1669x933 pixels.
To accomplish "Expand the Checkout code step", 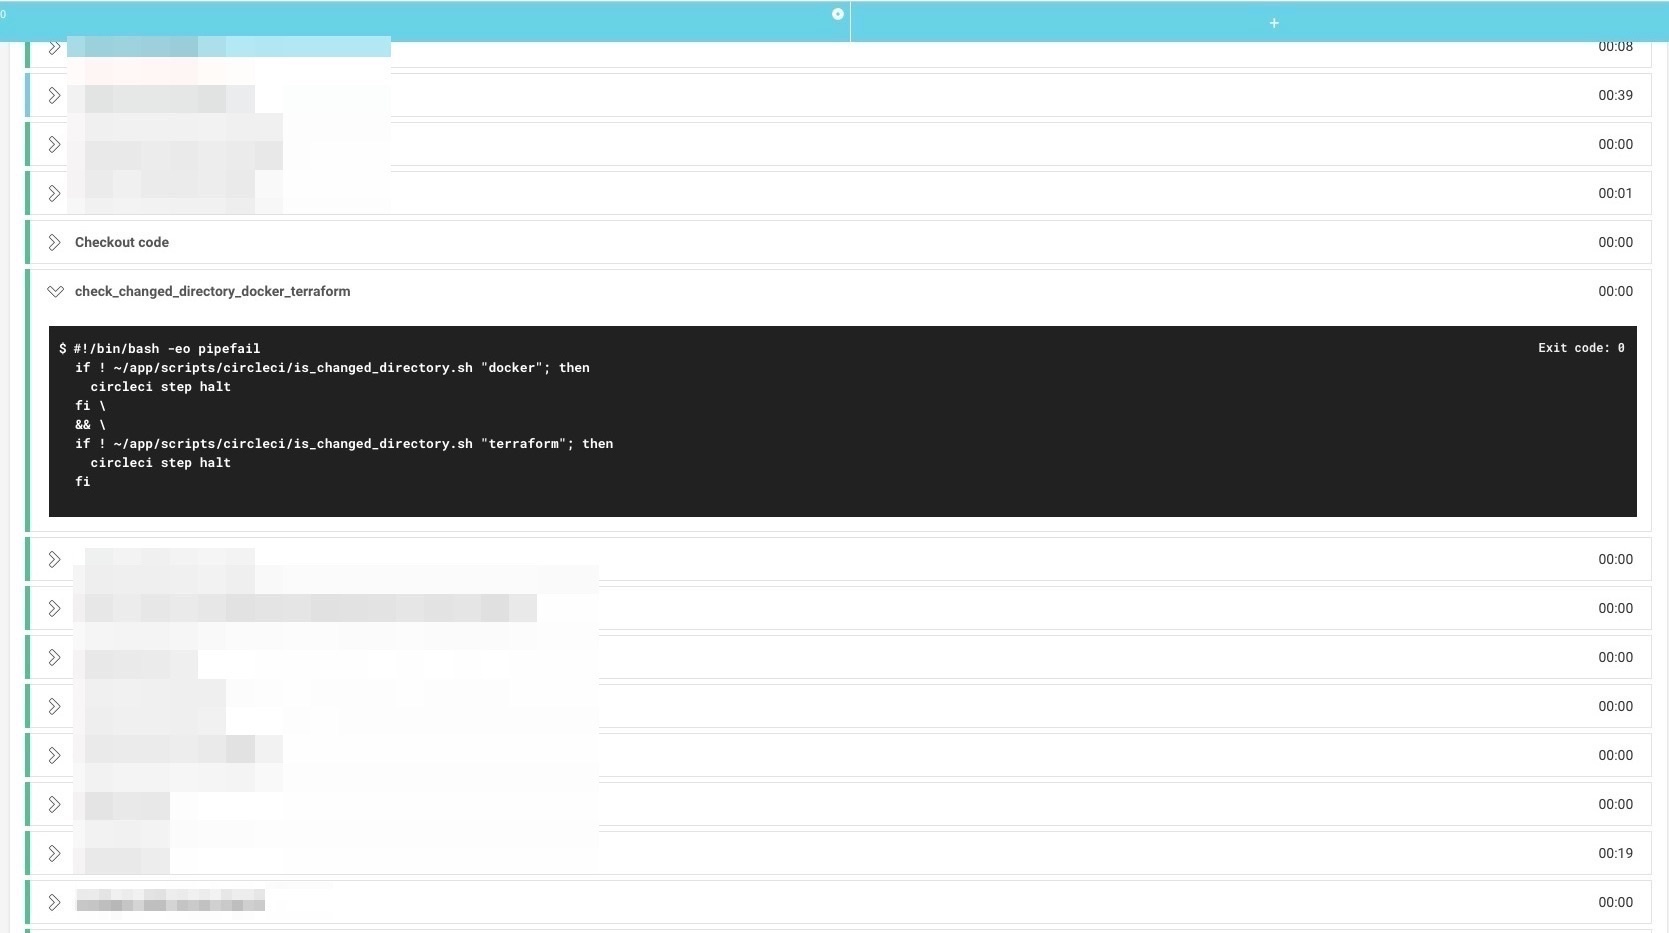I will tap(55, 243).
